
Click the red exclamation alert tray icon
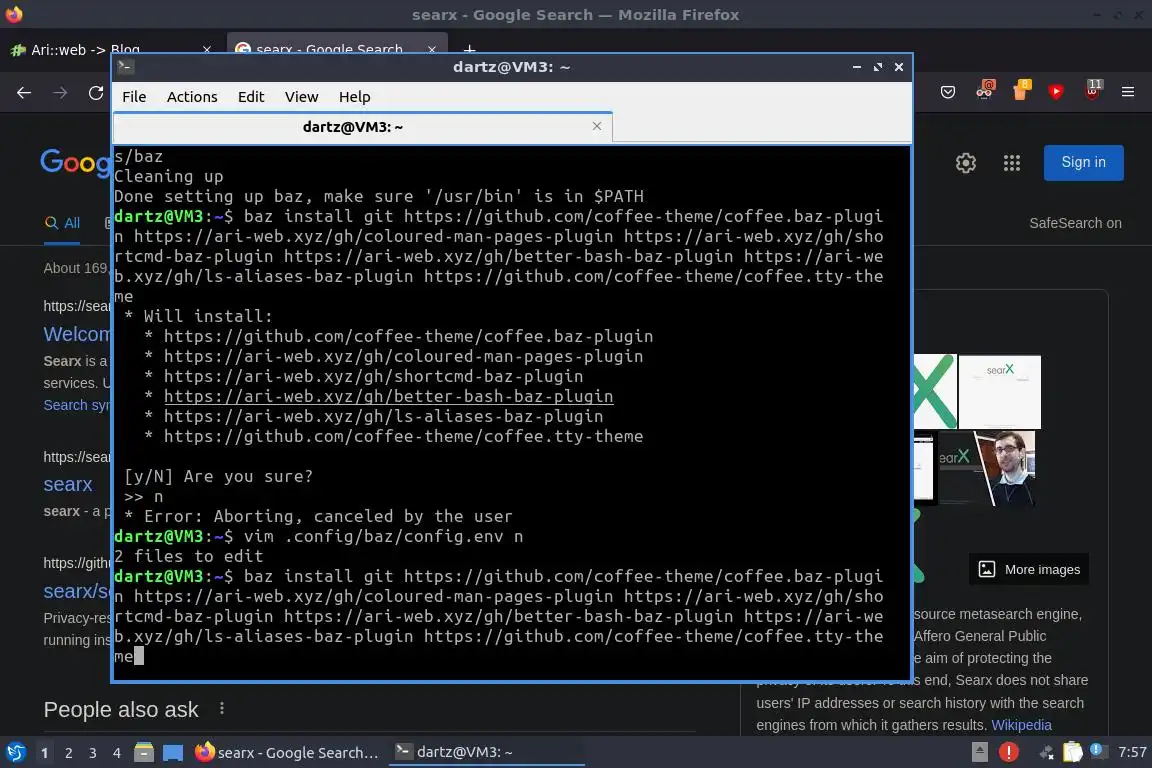(1009, 752)
